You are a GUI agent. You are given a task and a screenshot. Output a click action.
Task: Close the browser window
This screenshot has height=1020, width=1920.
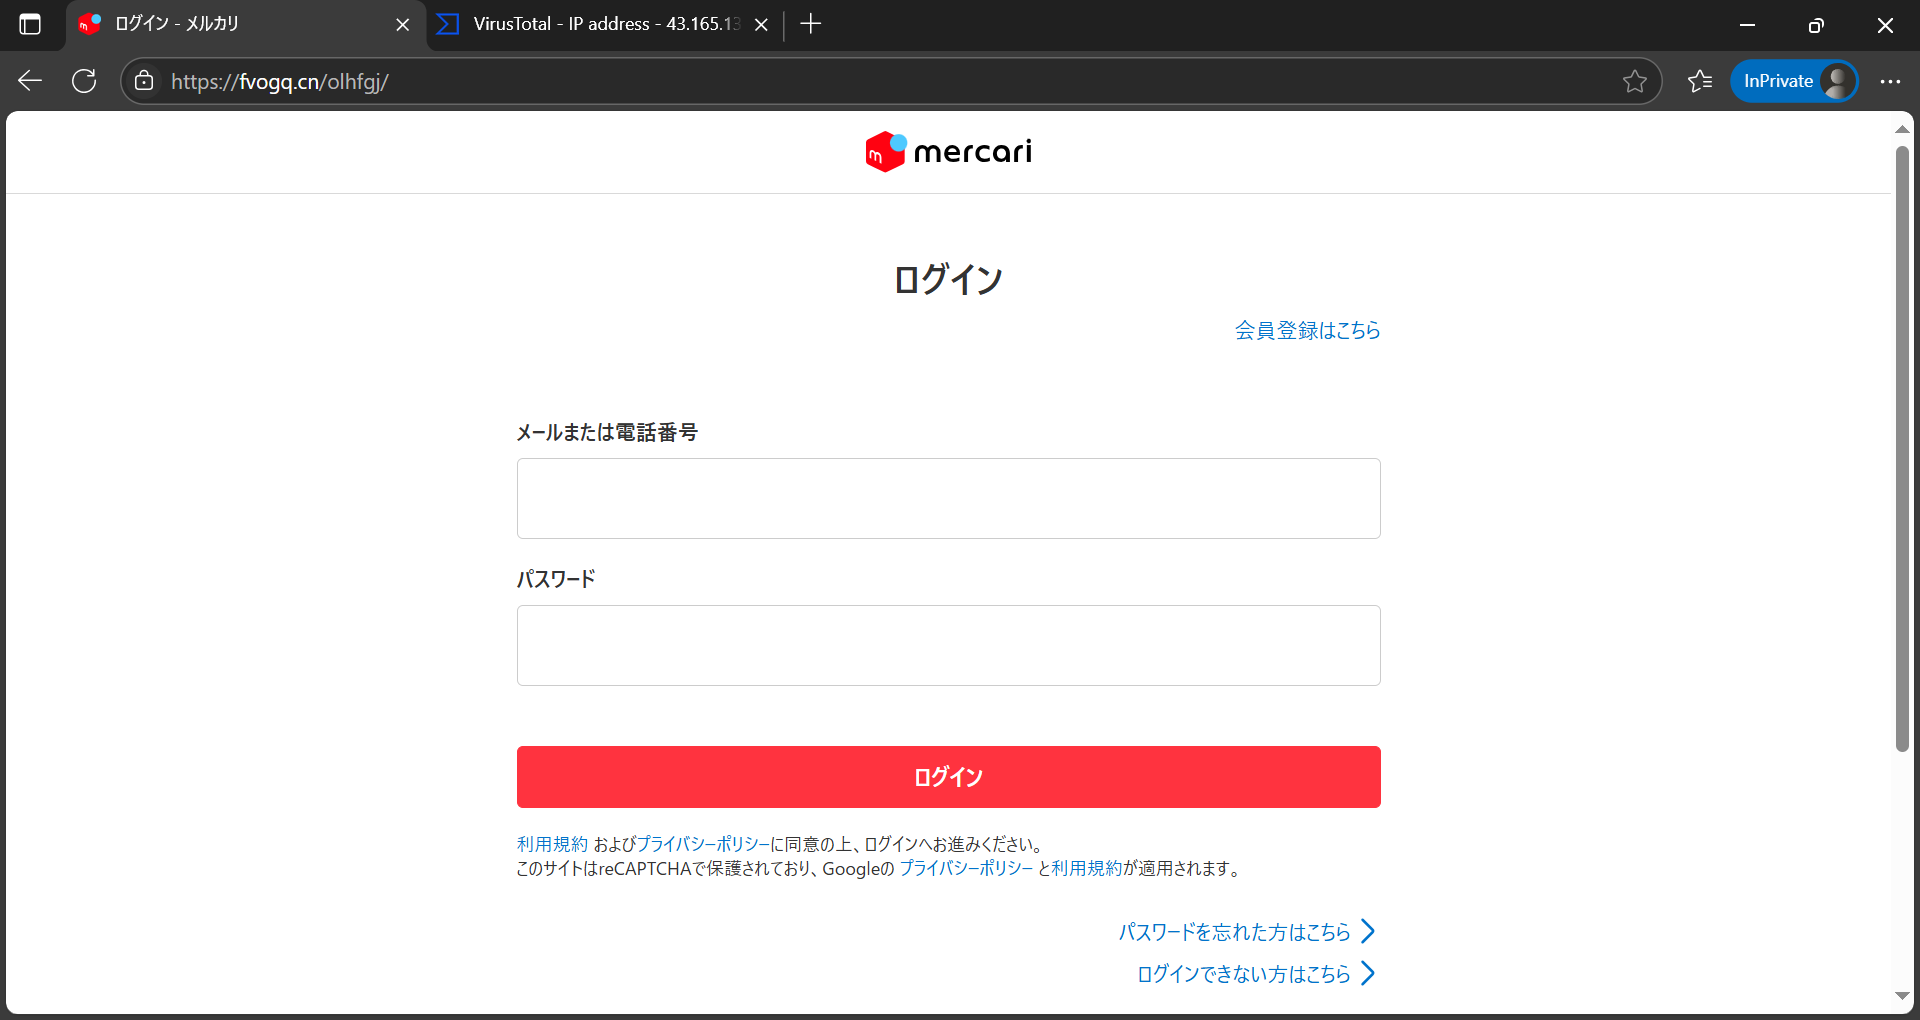click(1885, 25)
